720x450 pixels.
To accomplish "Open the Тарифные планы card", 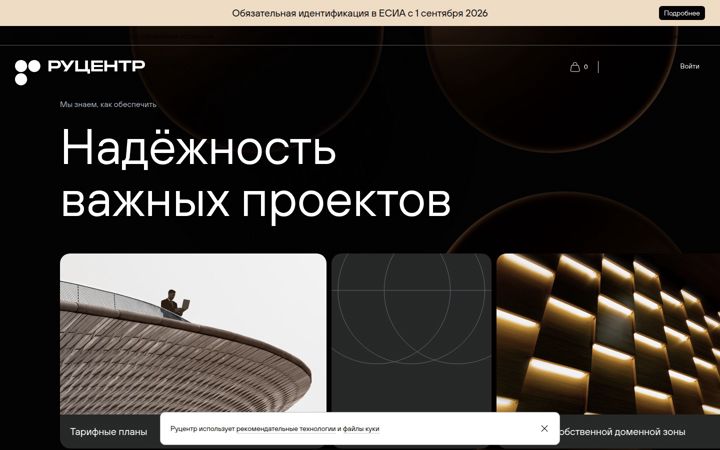I will 109,432.
